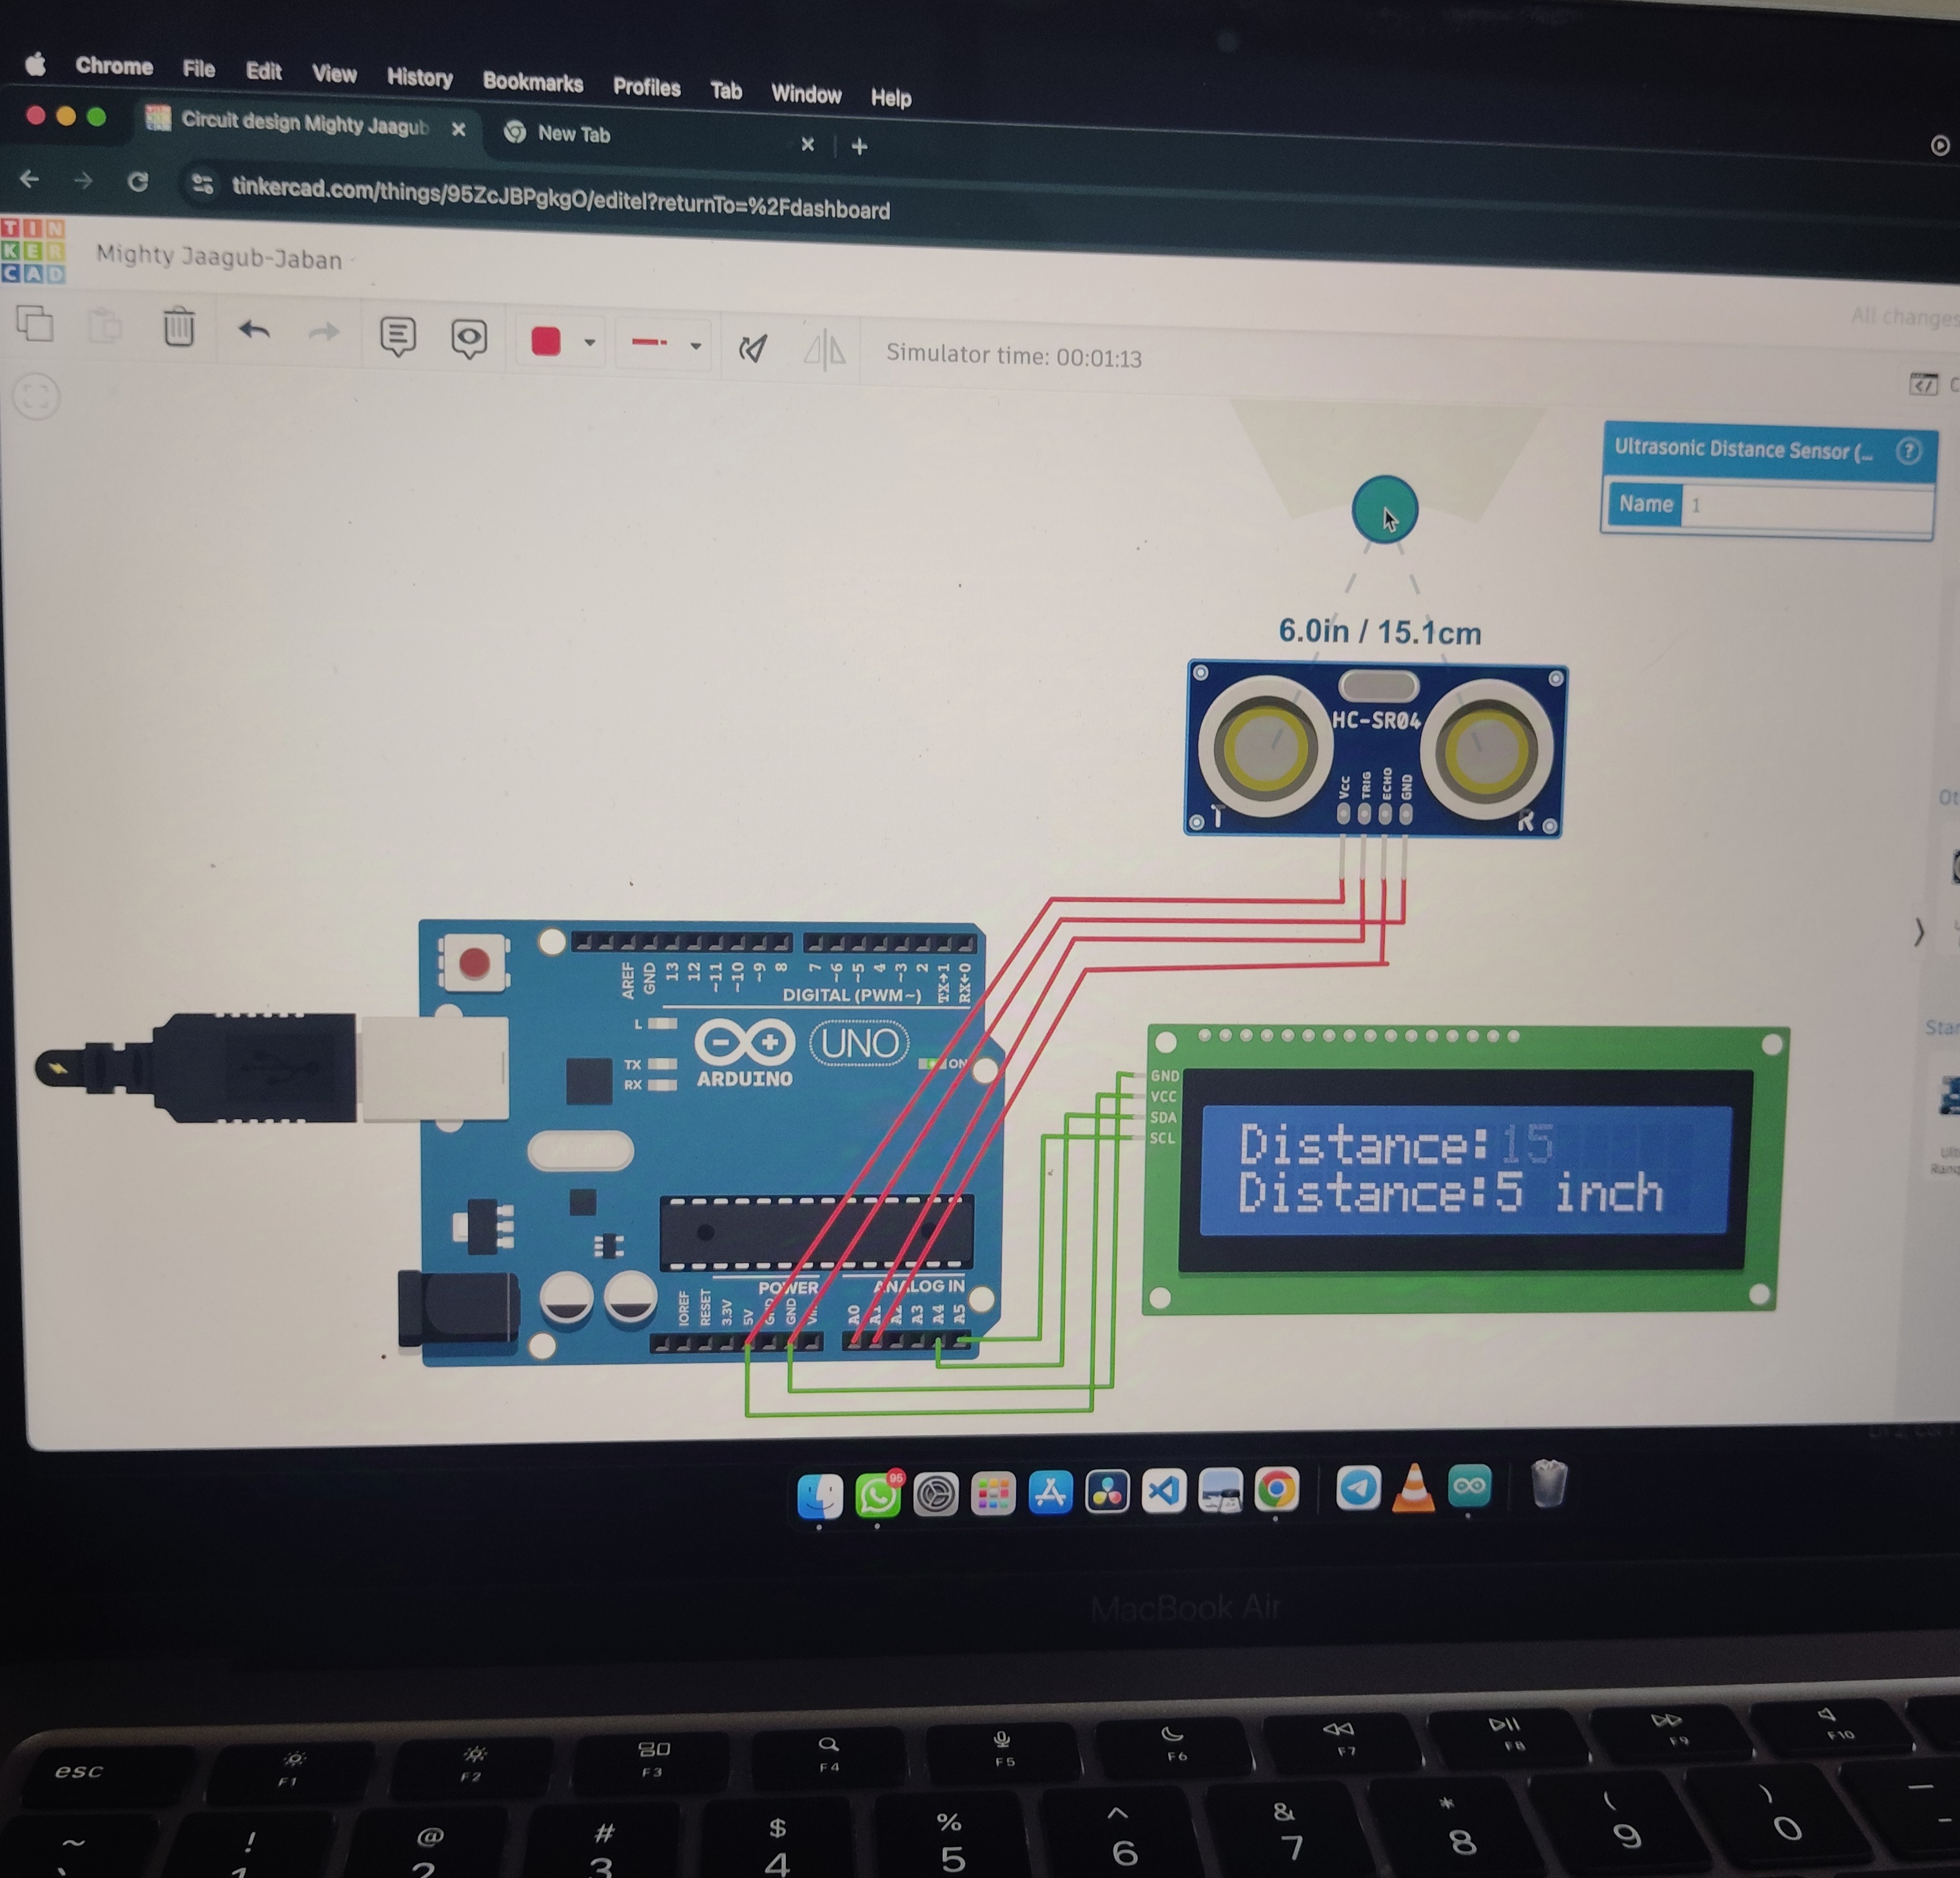Open the wire color dropdown arrow
Image resolution: width=1960 pixels, height=1878 pixels.
point(590,343)
